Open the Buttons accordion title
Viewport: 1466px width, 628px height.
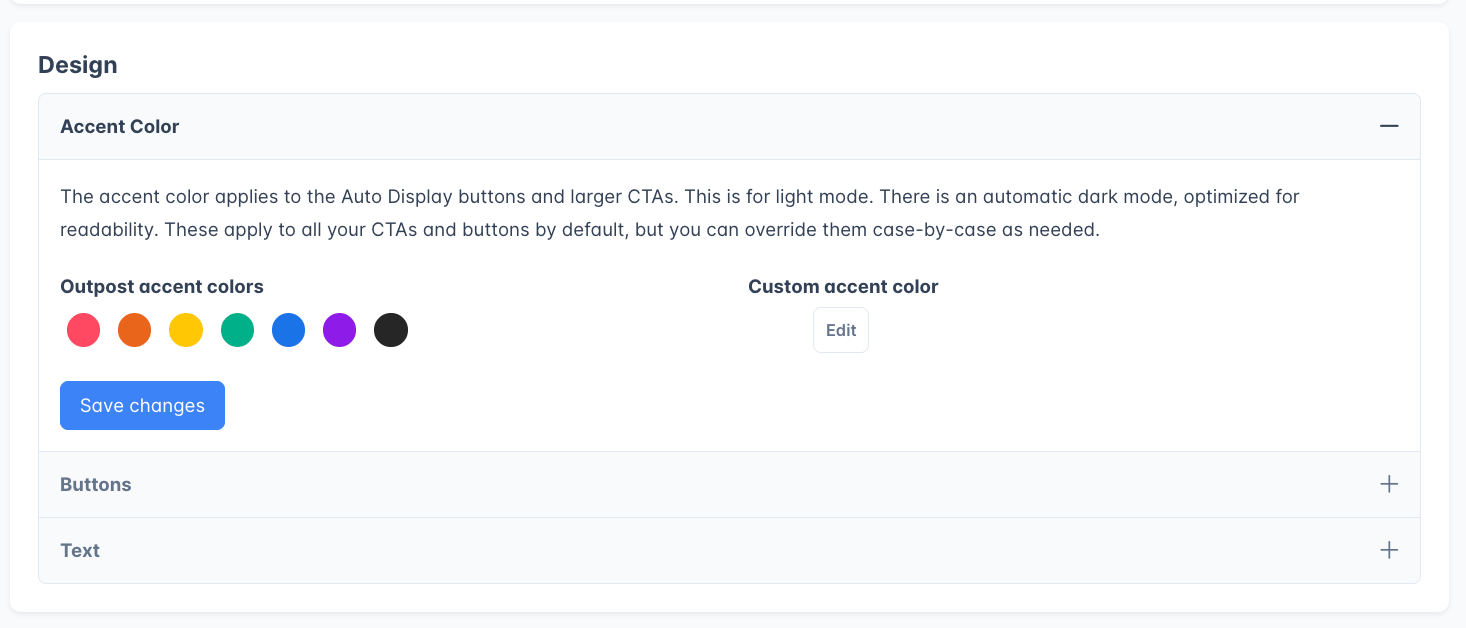tap(96, 484)
